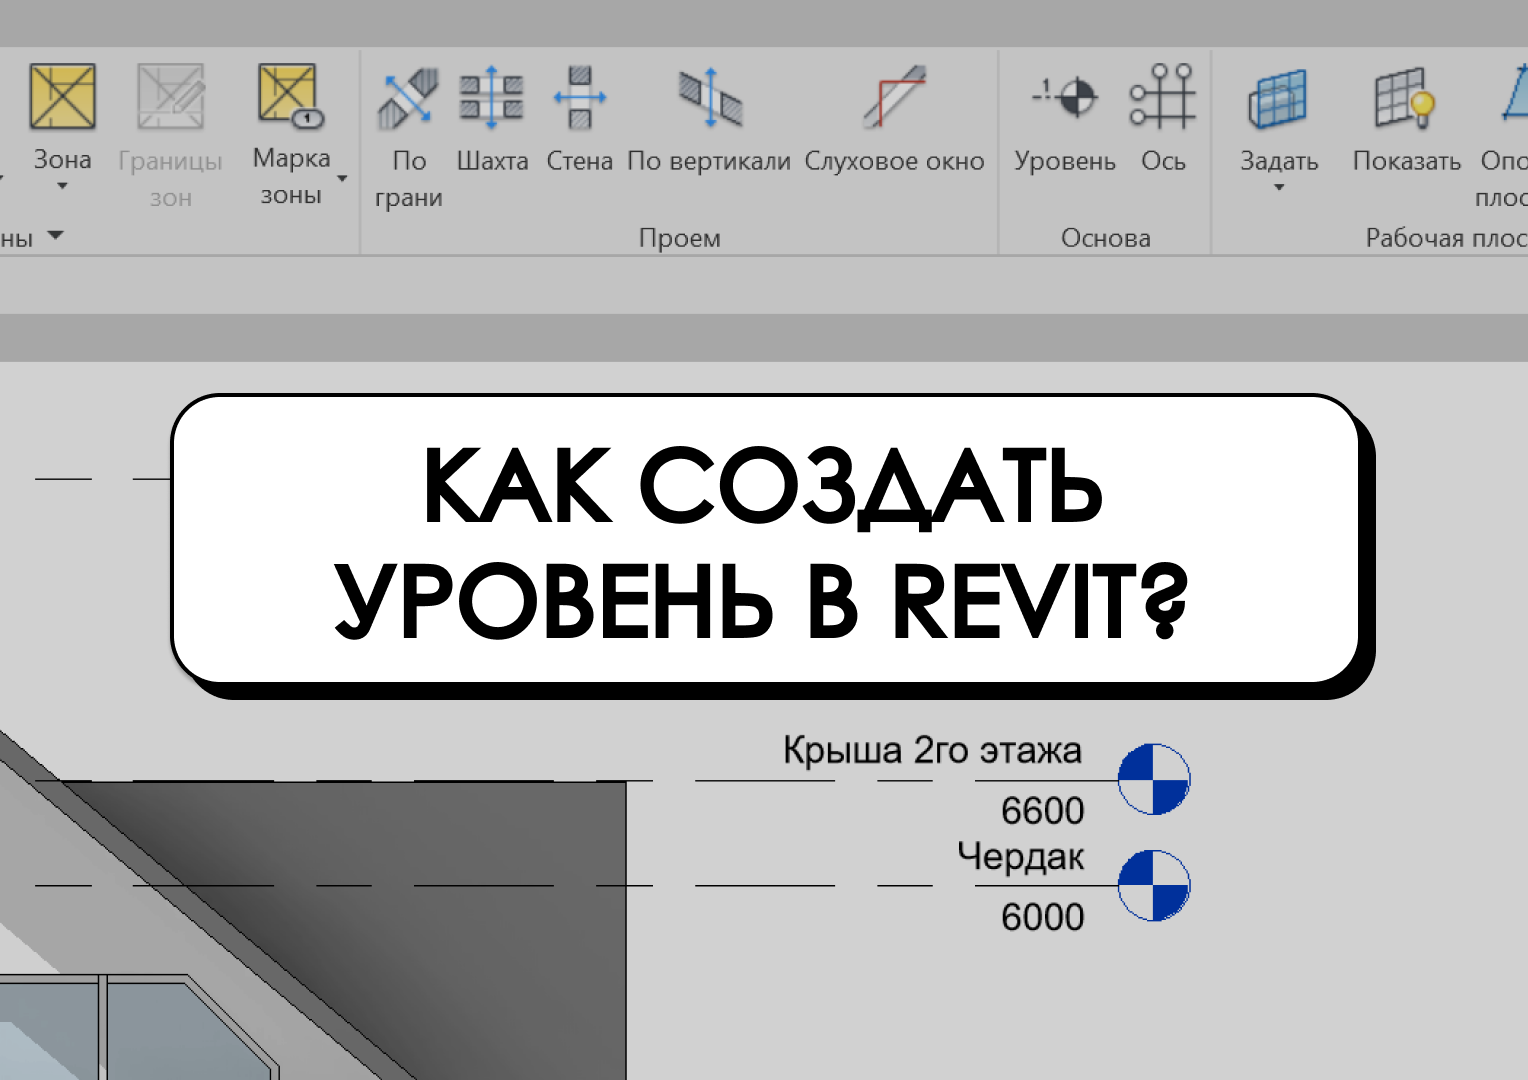1528x1080 pixels.
Task: Click the Шахта text label
Action: click(x=492, y=161)
